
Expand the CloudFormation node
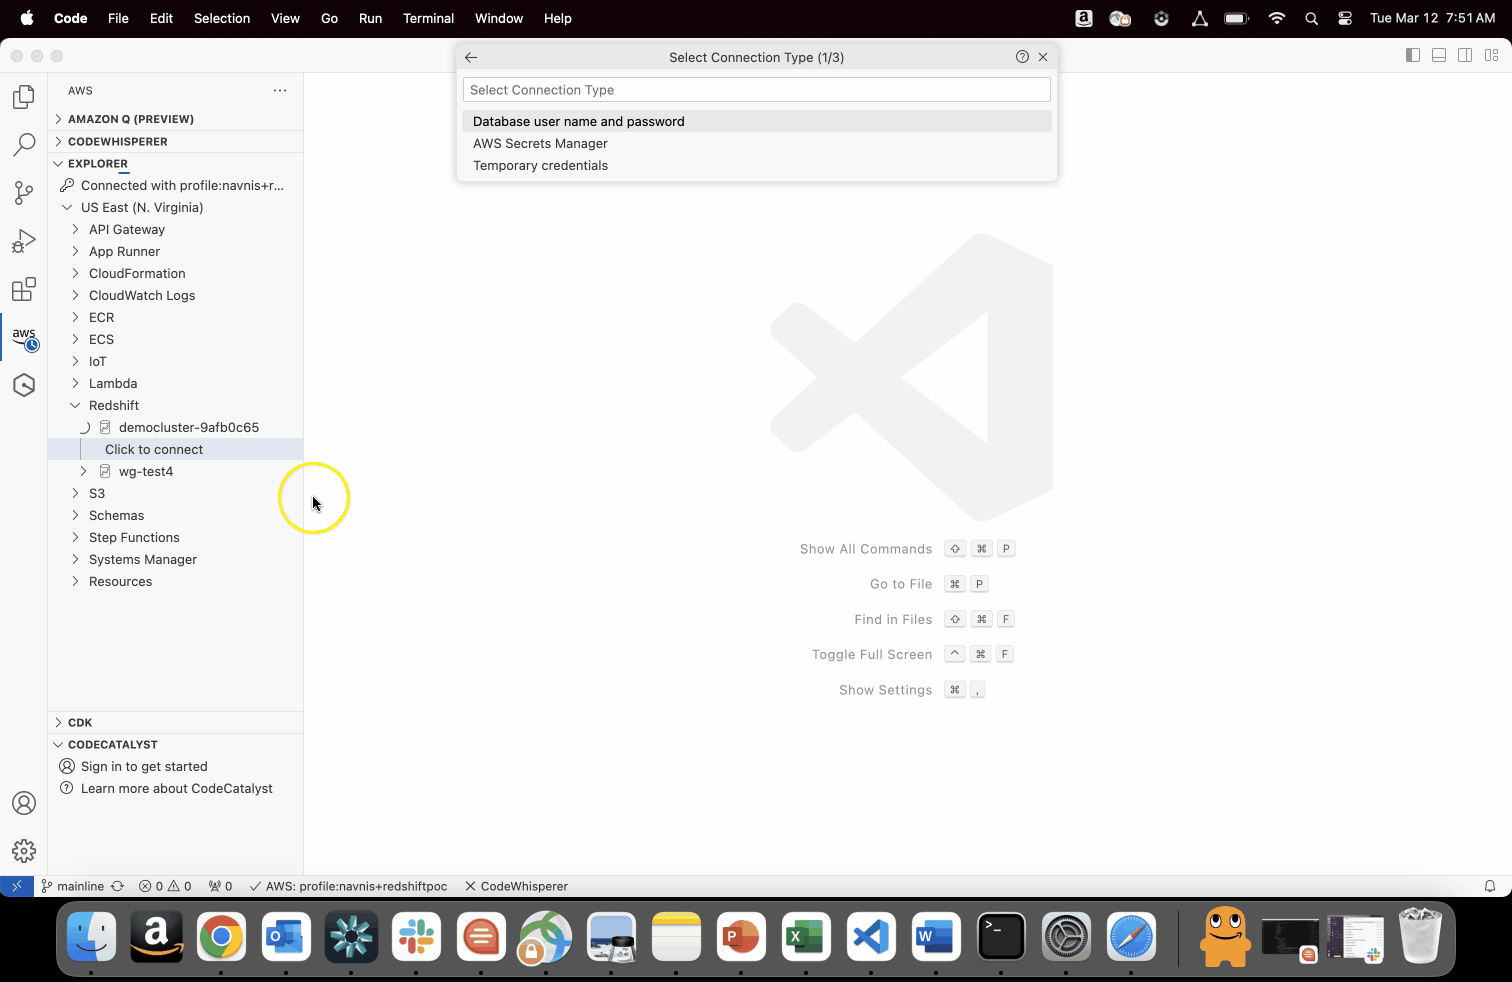pos(75,273)
